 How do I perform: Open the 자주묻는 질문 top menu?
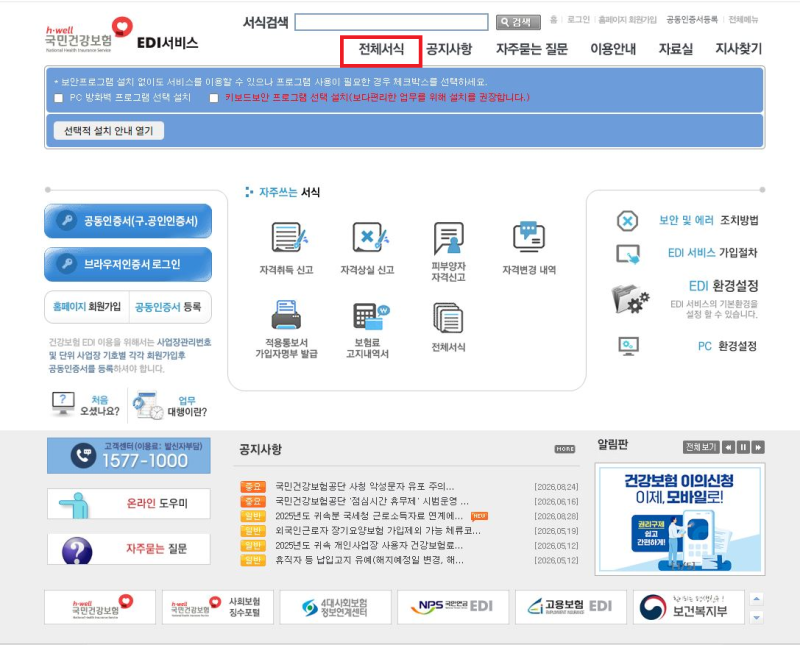pyautogui.click(x=532, y=49)
